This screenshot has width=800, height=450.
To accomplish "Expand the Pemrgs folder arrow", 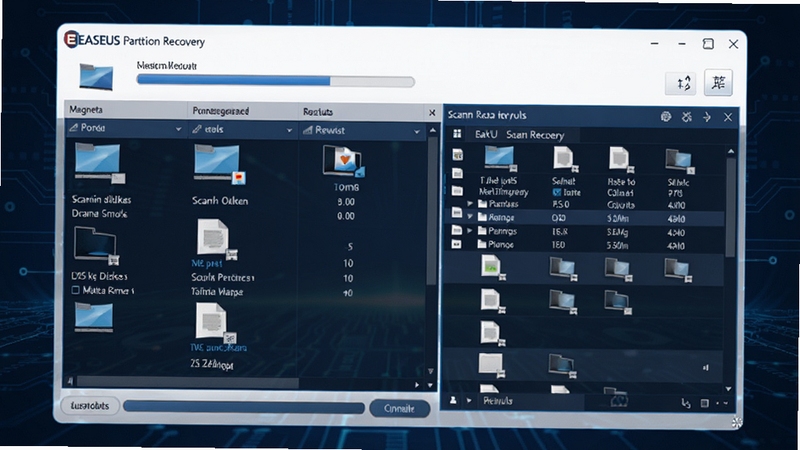I will [x=470, y=231].
